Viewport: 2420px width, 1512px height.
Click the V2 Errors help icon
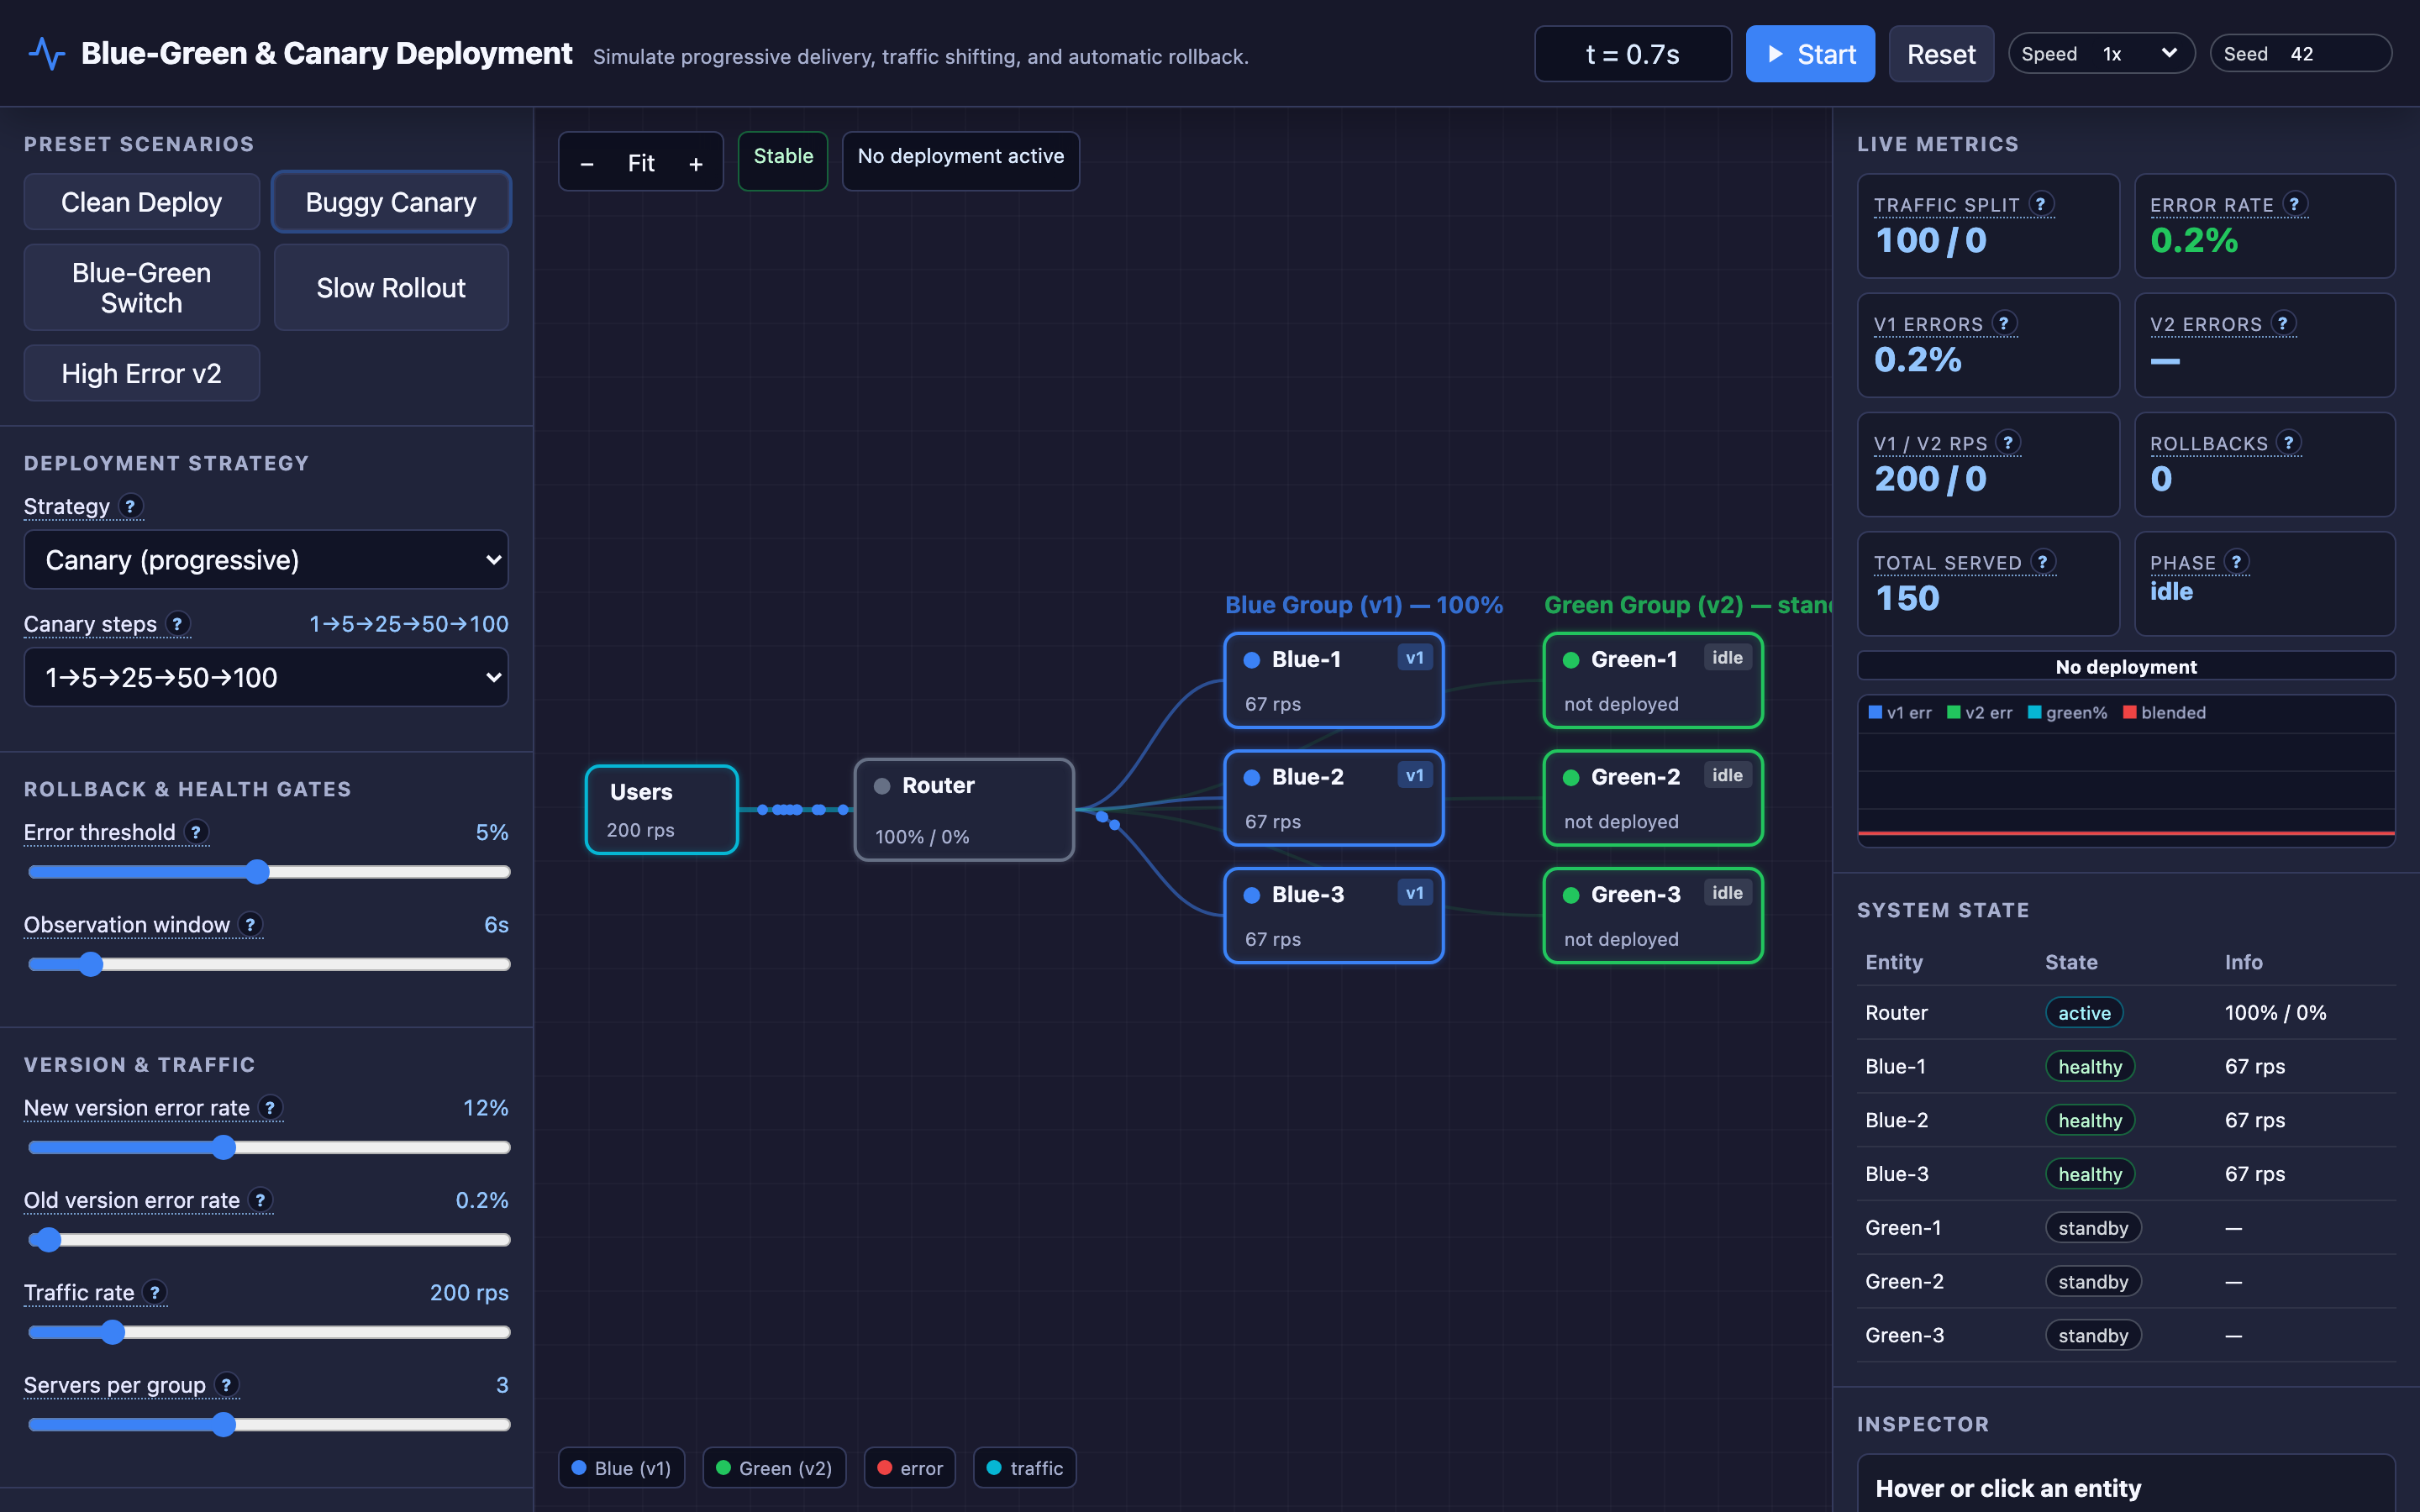coord(2283,323)
